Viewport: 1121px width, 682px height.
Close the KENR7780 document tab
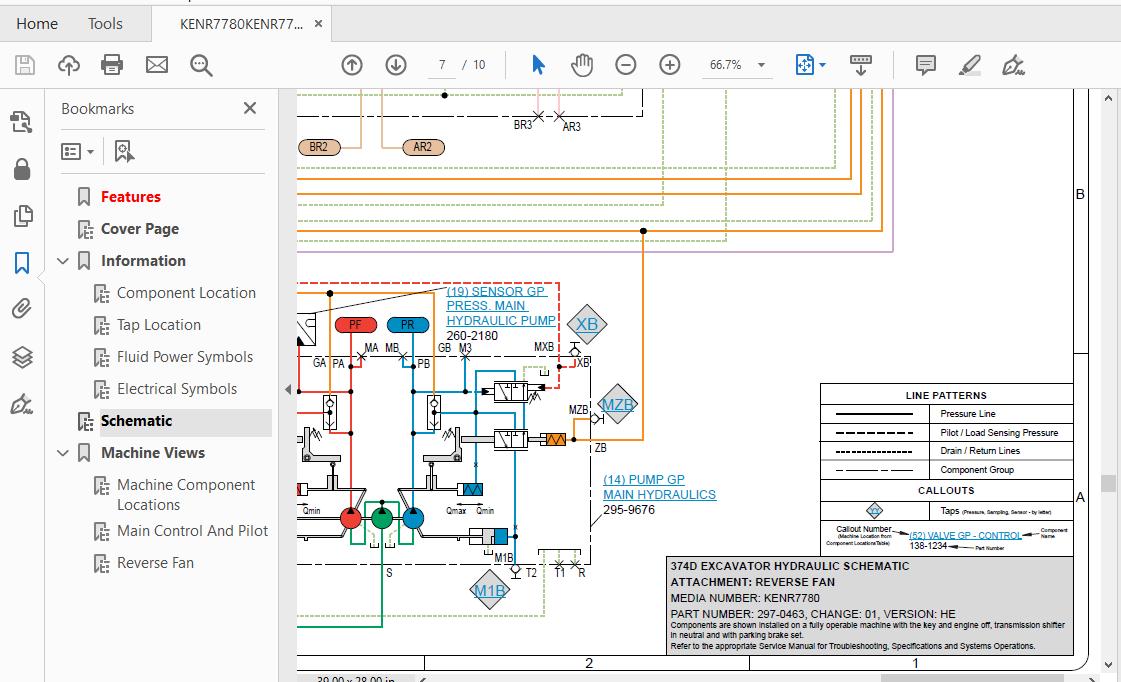click(318, 24)
